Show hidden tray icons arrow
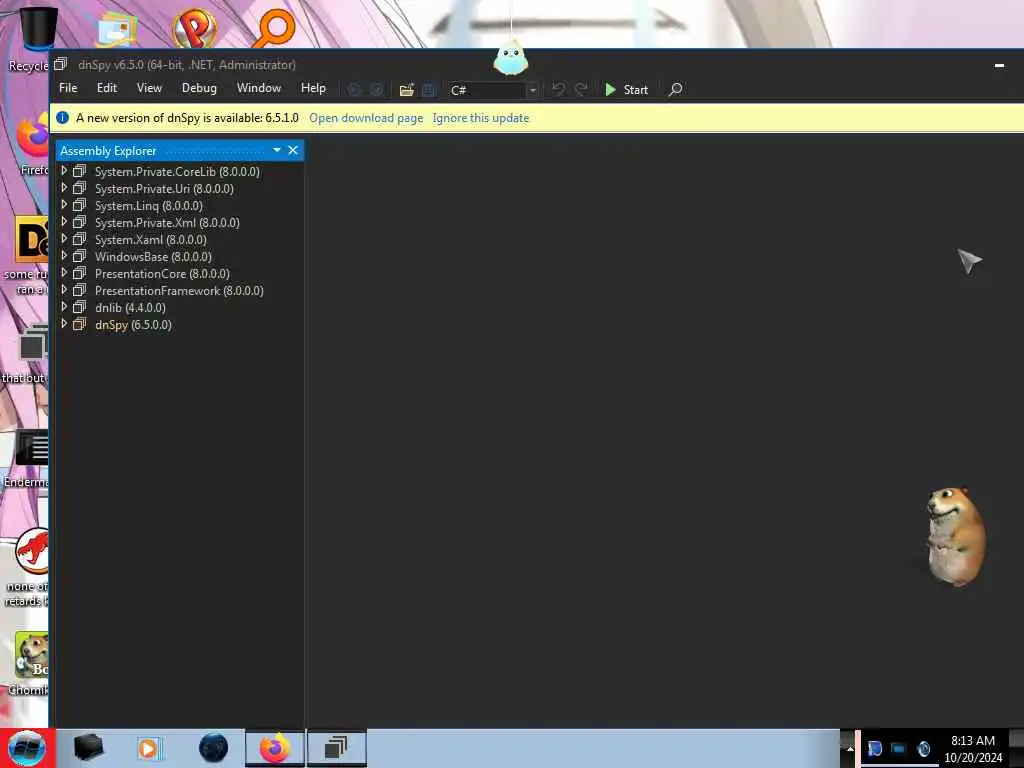The width and height of the screenshot is (1024, 768). tap(849, 748)
